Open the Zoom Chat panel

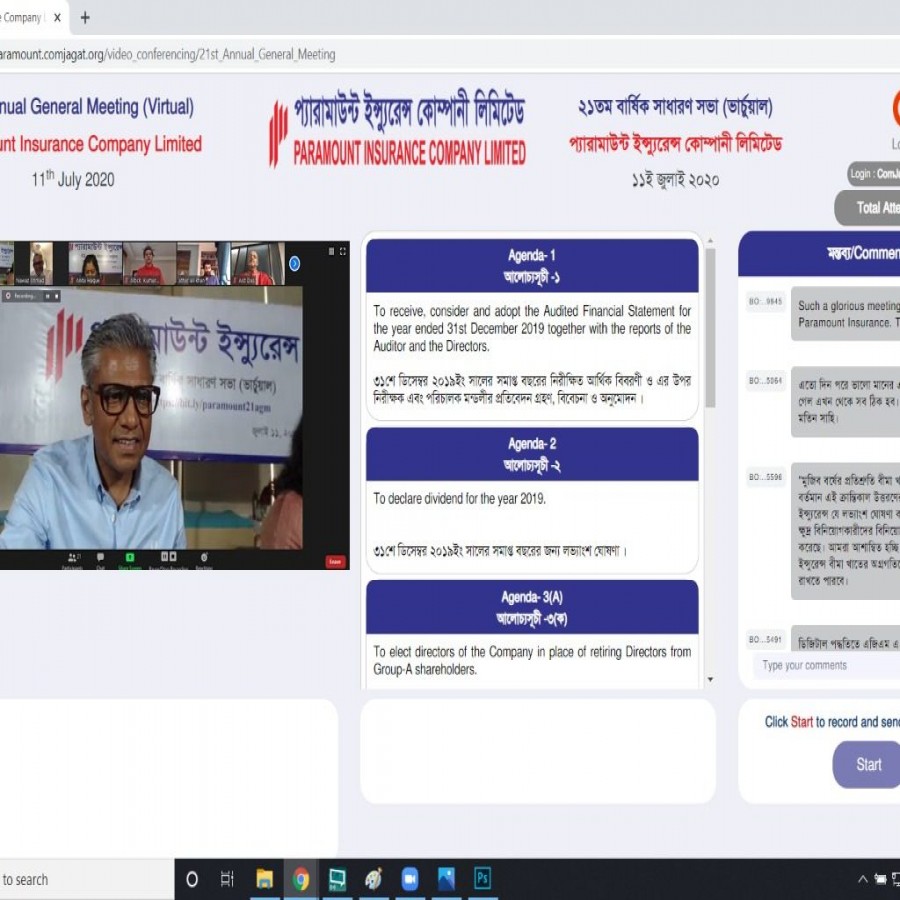tap(100, 560)
